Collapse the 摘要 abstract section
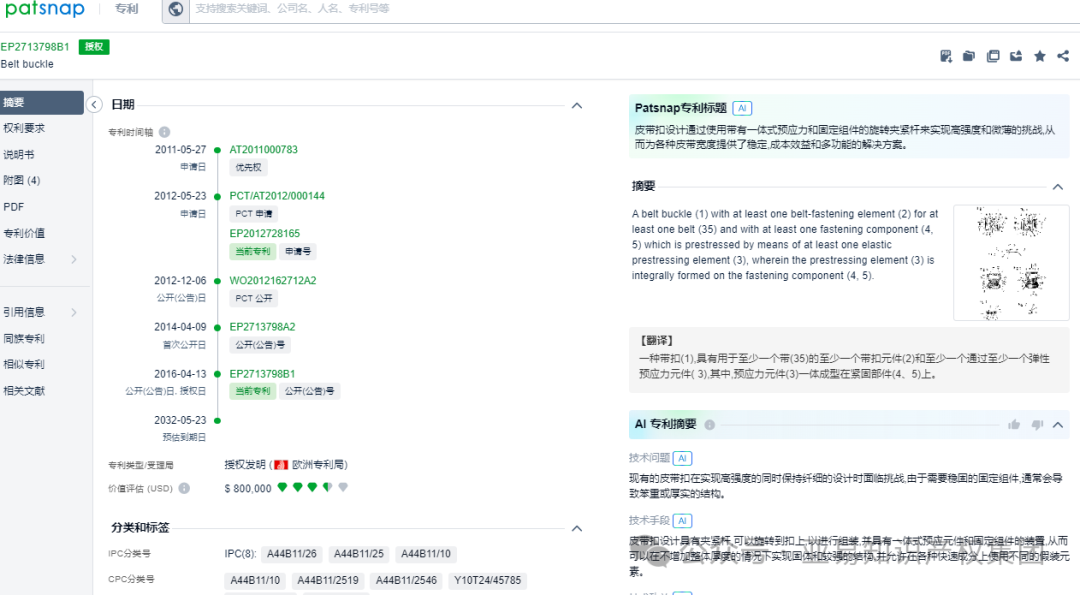 pyautogui.click(x=1058, y=186)
